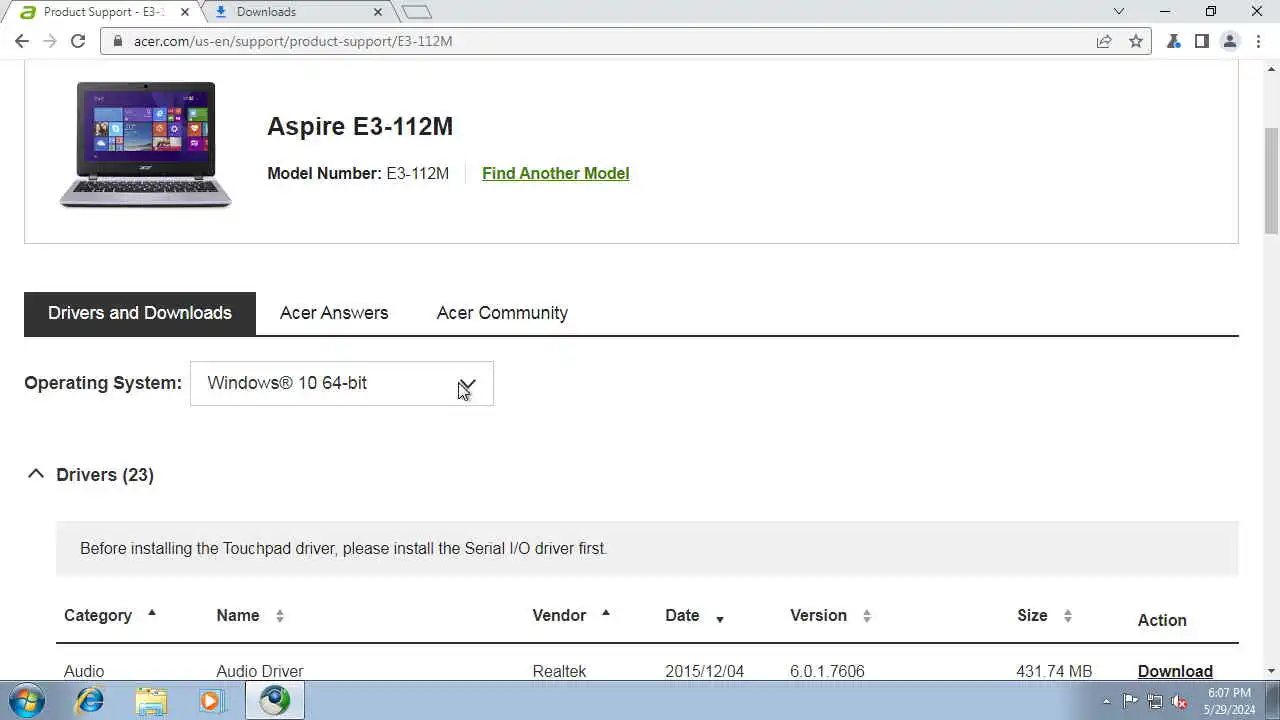This screenshot has height=720, width=1280.
Task: Open Windows Media Player from the taskbar
Action: 211,701
